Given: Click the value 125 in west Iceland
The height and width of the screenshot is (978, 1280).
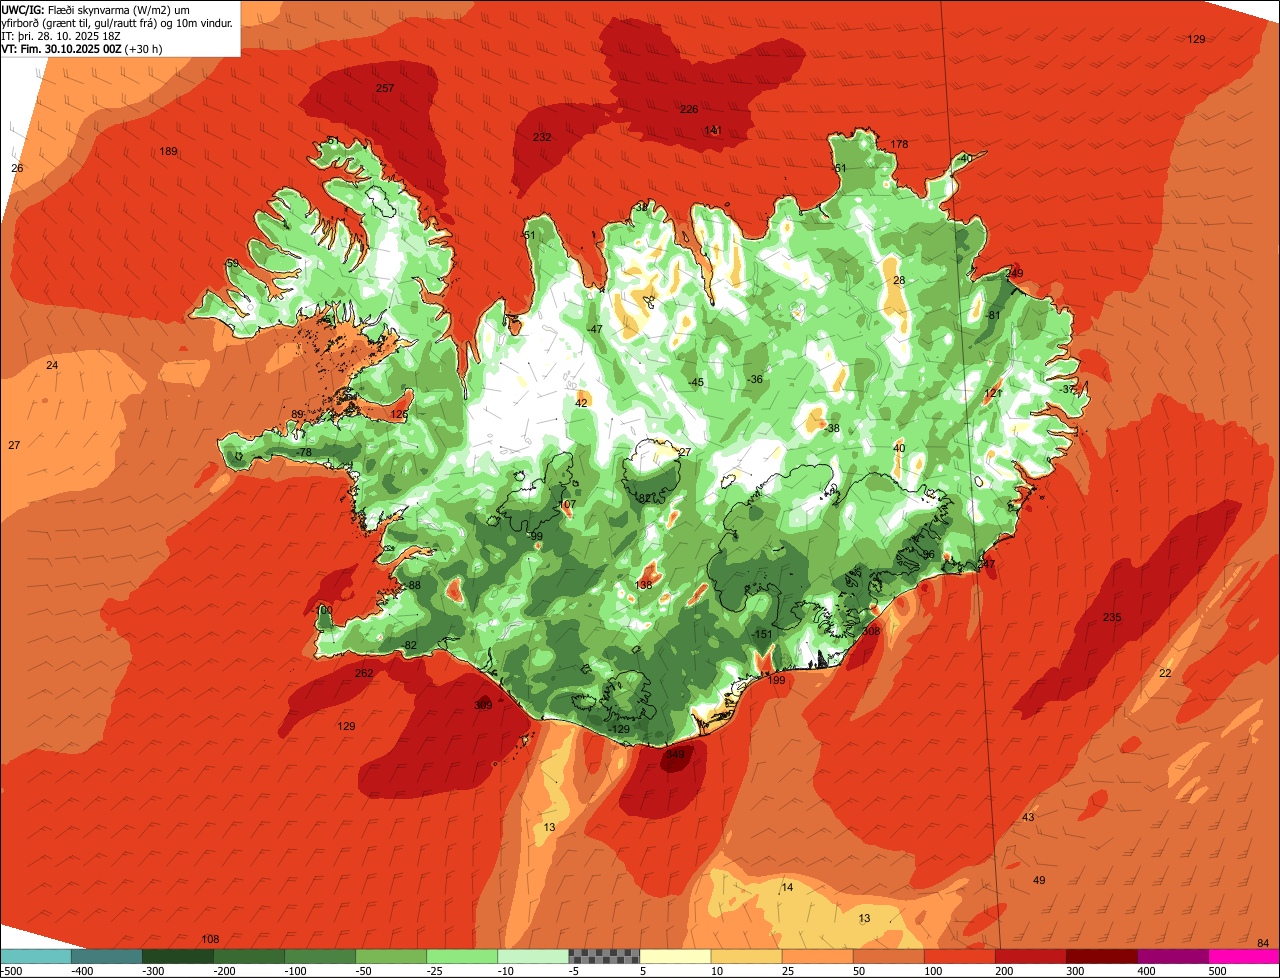Looking at the screenshot, I should pyautogui.click(x=400, y=414).
